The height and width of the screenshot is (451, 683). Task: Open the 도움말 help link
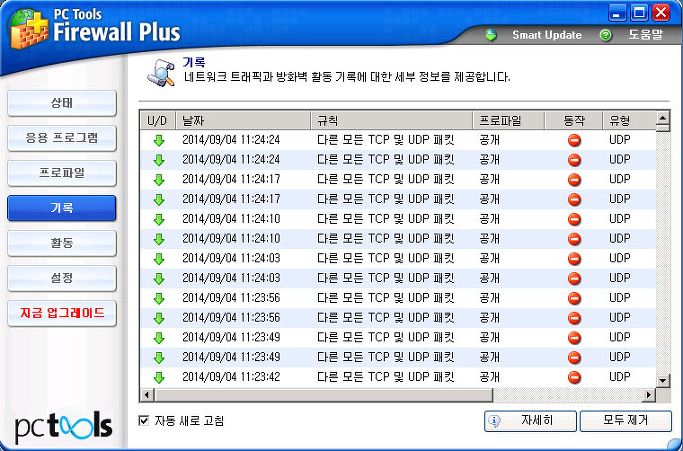(645, 35)
